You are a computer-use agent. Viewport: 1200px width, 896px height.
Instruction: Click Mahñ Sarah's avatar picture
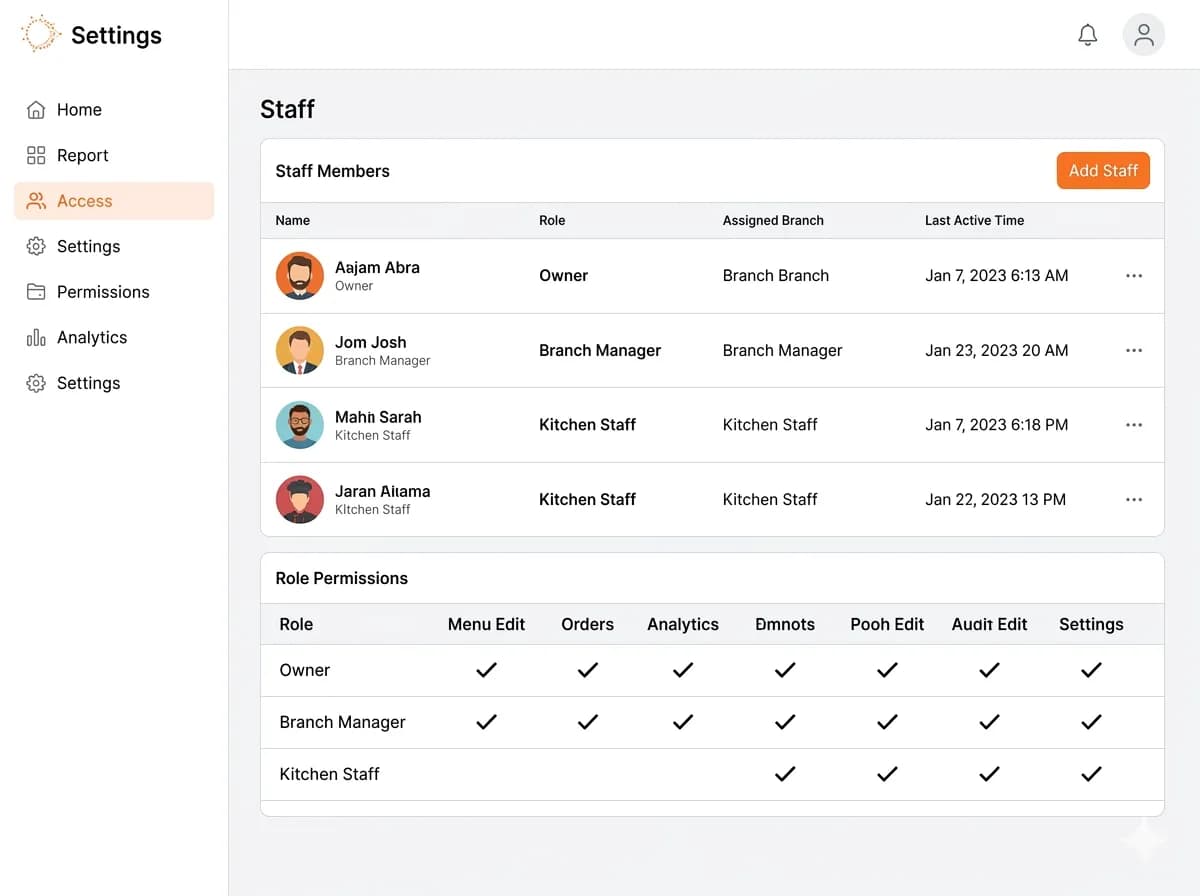click(300, 425)
